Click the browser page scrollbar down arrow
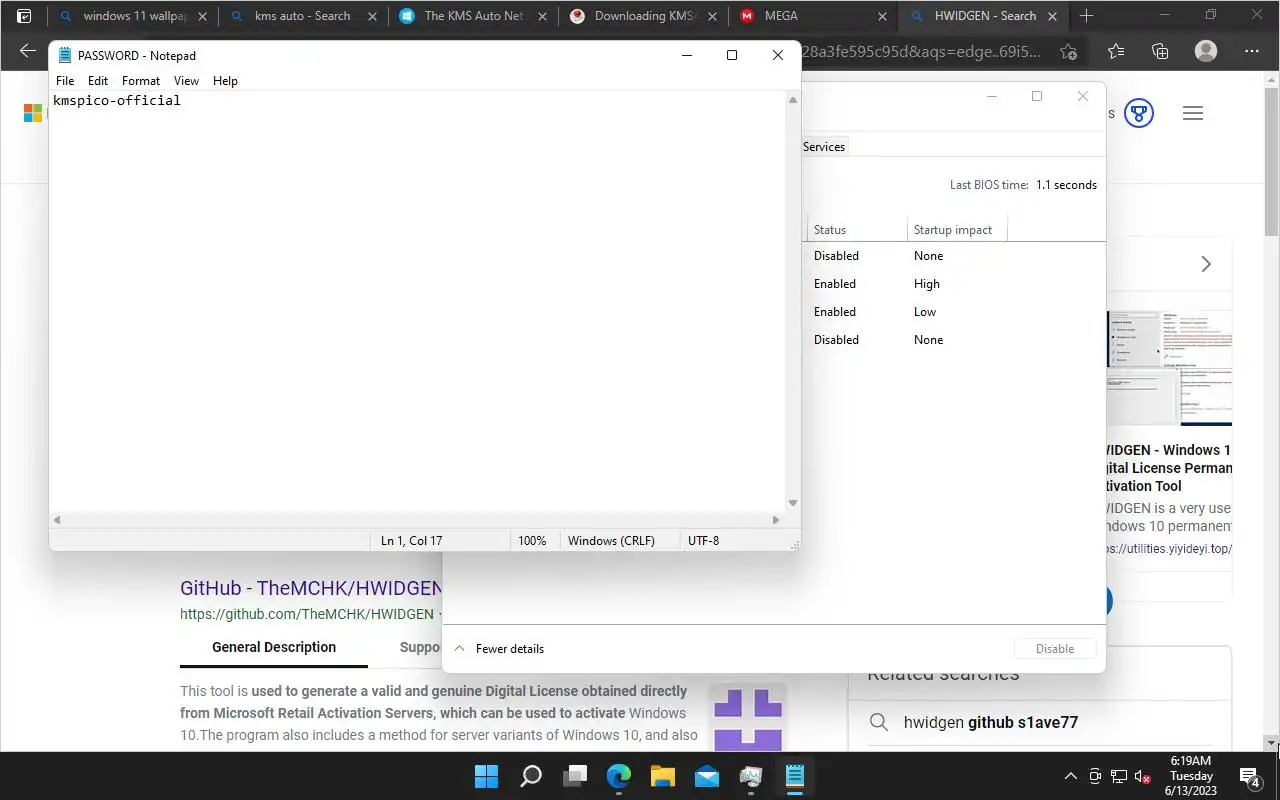 point(1272,743)
